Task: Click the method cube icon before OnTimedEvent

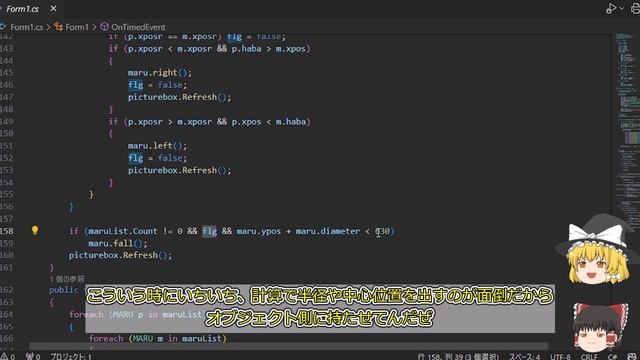Action: (104, 27)
